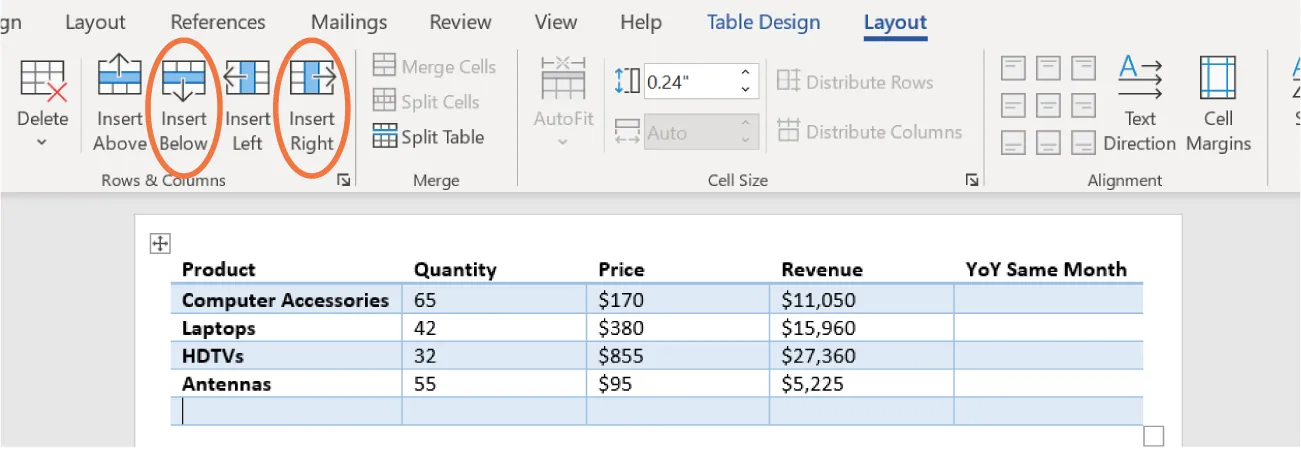This screenshot has width=1301, height=454.
Task: Open the Rows & Columns dialog launcher
Action: tap(344, 181)
